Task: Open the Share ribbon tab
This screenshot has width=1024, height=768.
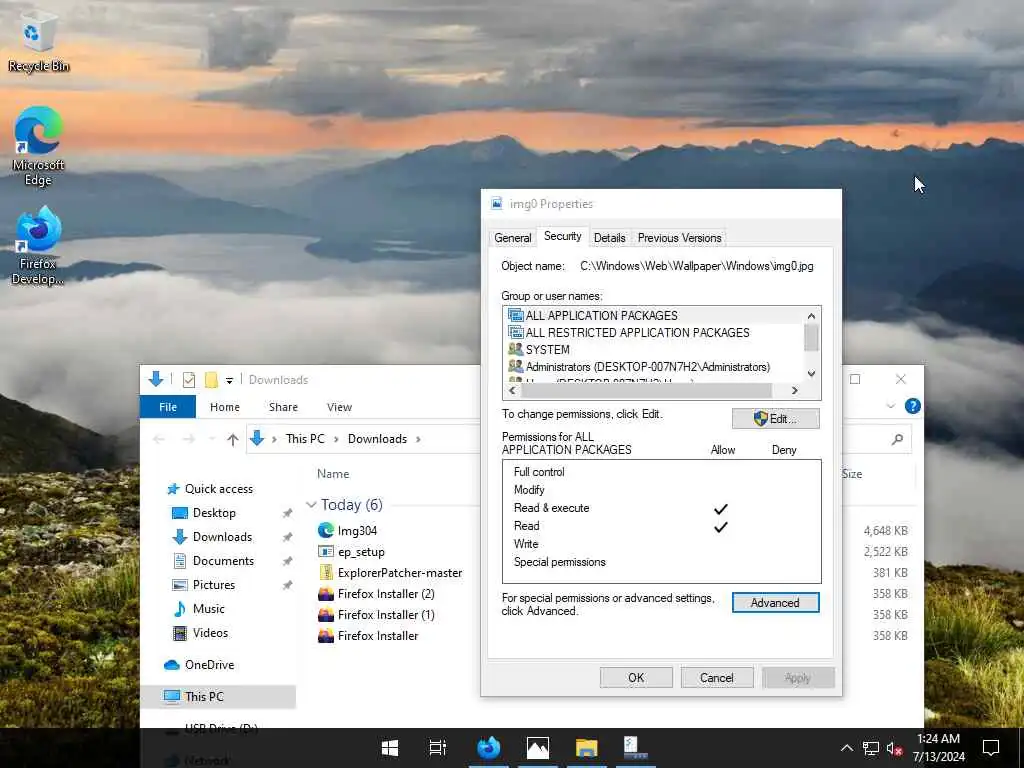Action: (283, 407)
